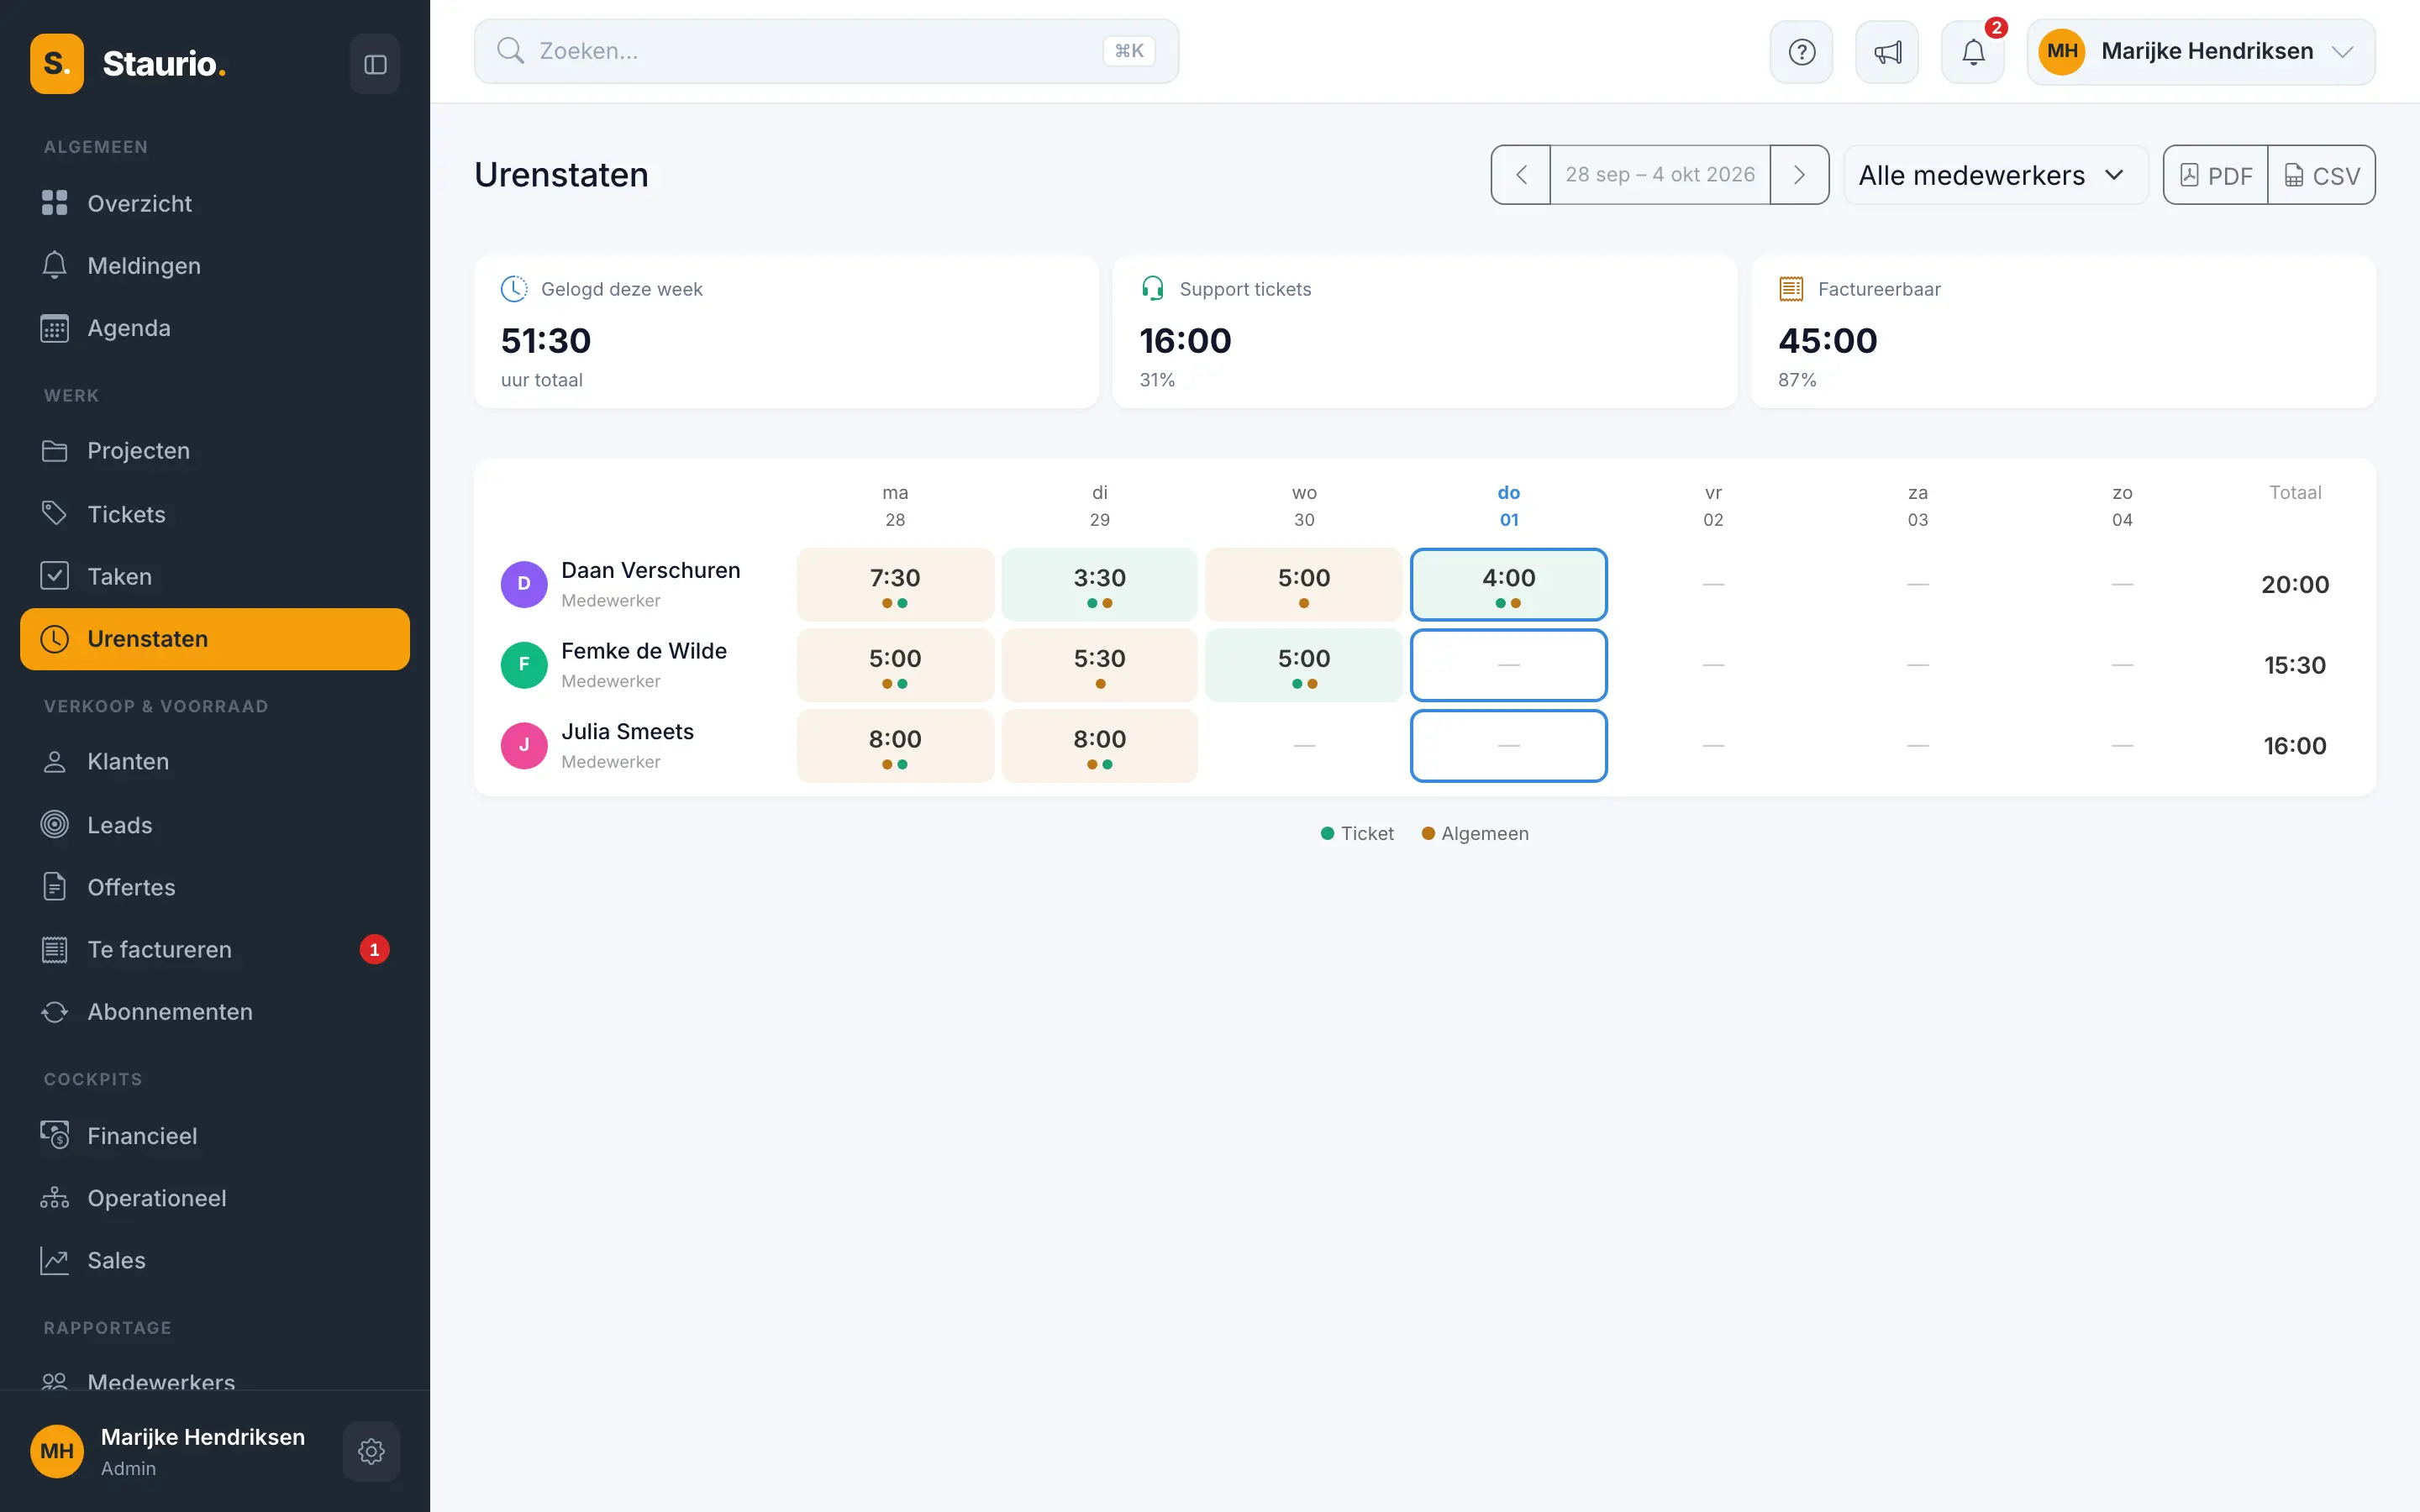The width and height of the screenshot is (2420, 1512).
Task: Open the Alle medewerkers filter dropdown
Action: [x=1995, y=175]
